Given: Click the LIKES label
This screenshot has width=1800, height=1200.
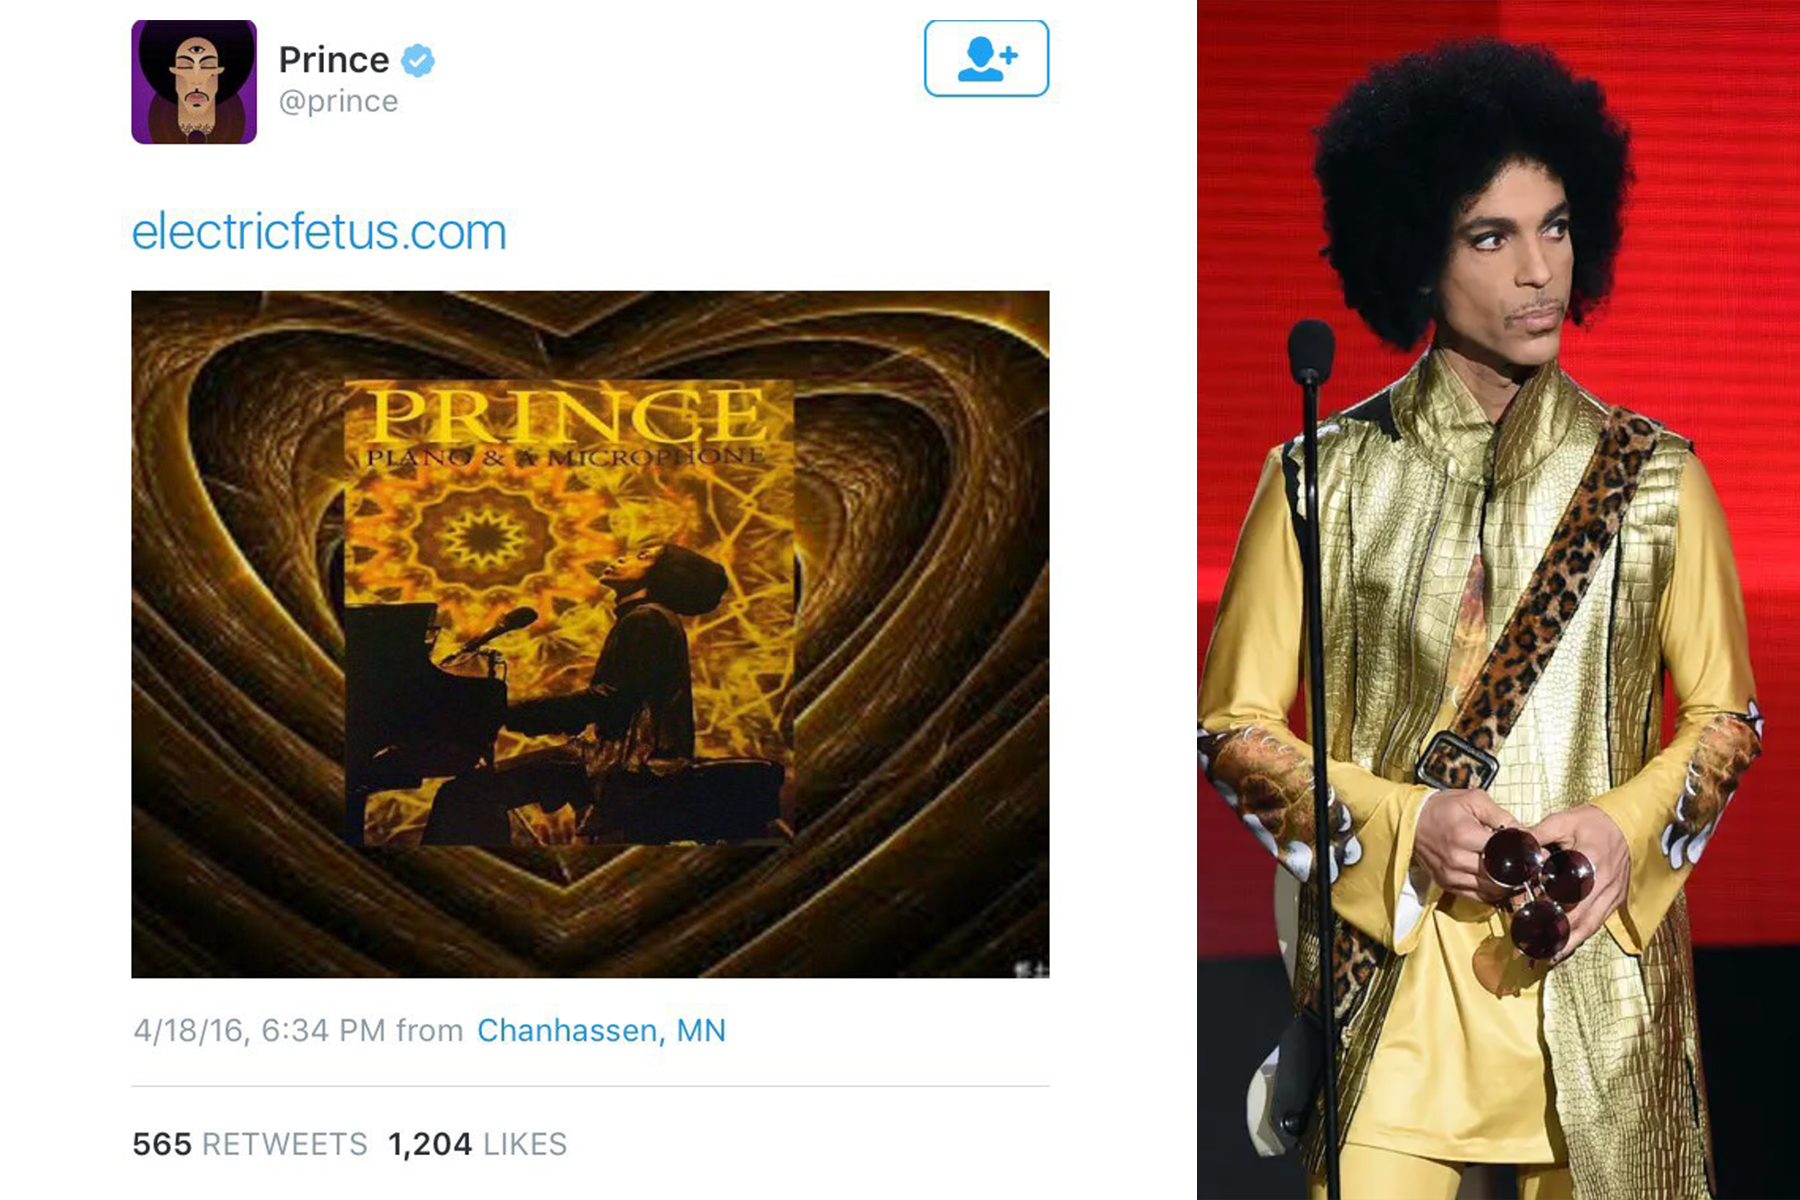Looking at the screenshot, I should [x=525, y=1144].
